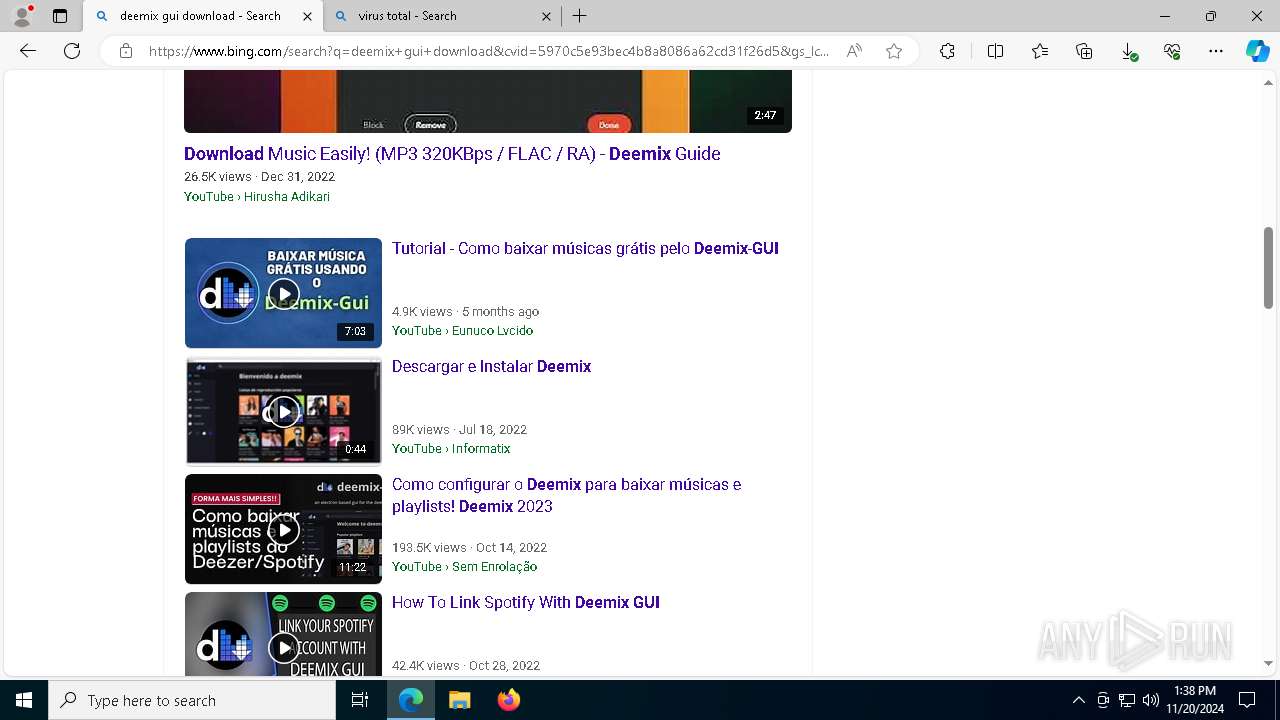Screen dimensions: 1280x720
Task: Open the tab actions menu icon
Action: click(x=60, y=16)
